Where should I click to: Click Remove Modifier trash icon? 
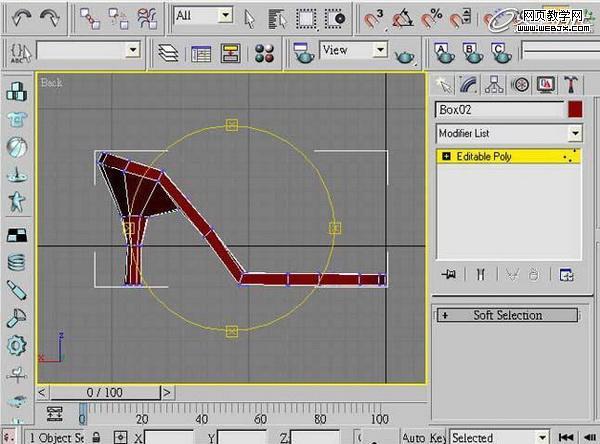[x=534, y=274]
